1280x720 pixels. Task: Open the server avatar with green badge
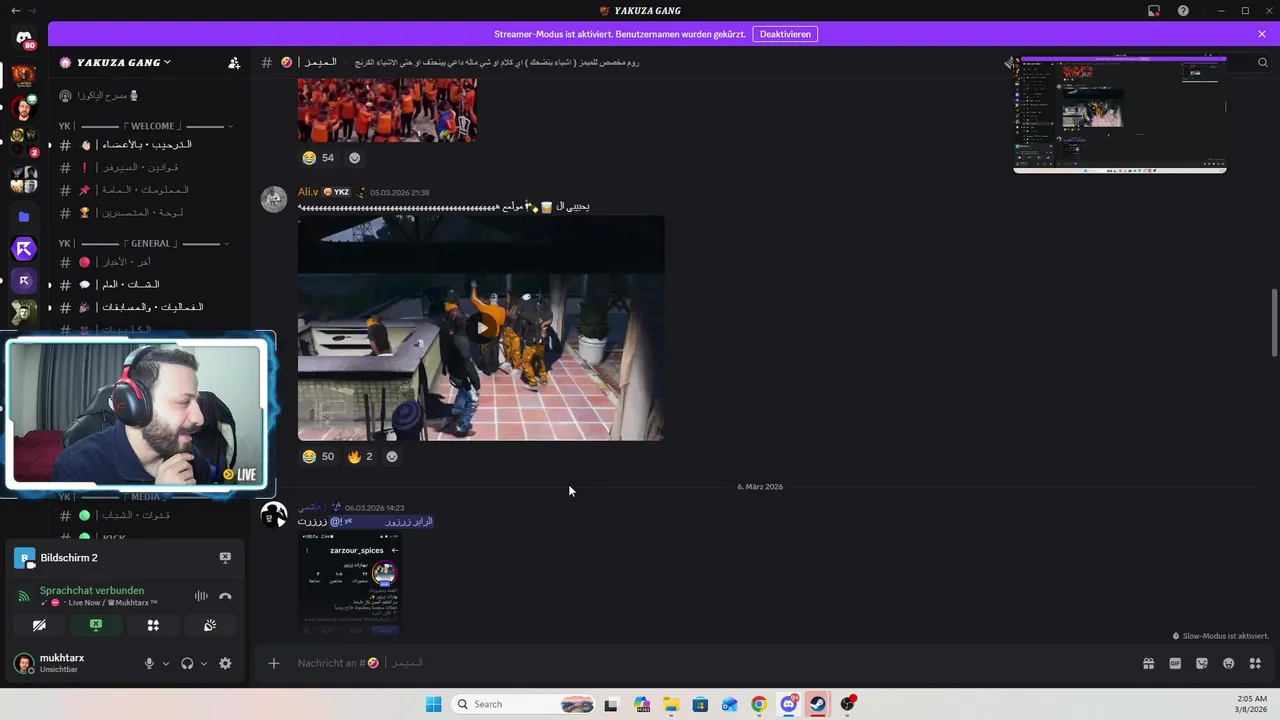pyautogui.click(x=24, y=108)
